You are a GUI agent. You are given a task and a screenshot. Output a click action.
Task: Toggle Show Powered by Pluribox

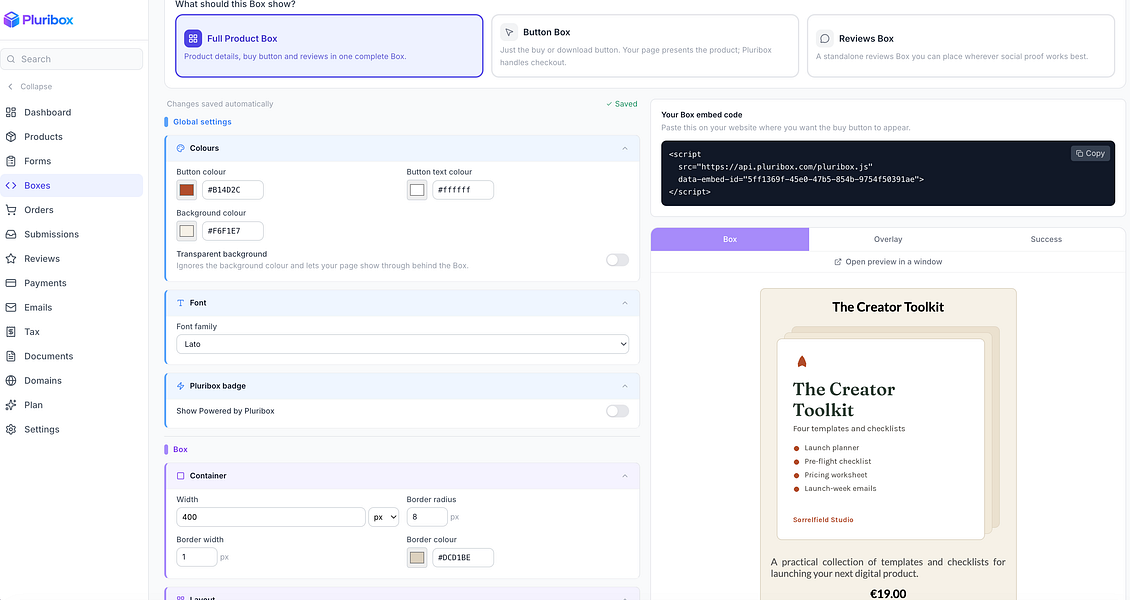point(617,411)
